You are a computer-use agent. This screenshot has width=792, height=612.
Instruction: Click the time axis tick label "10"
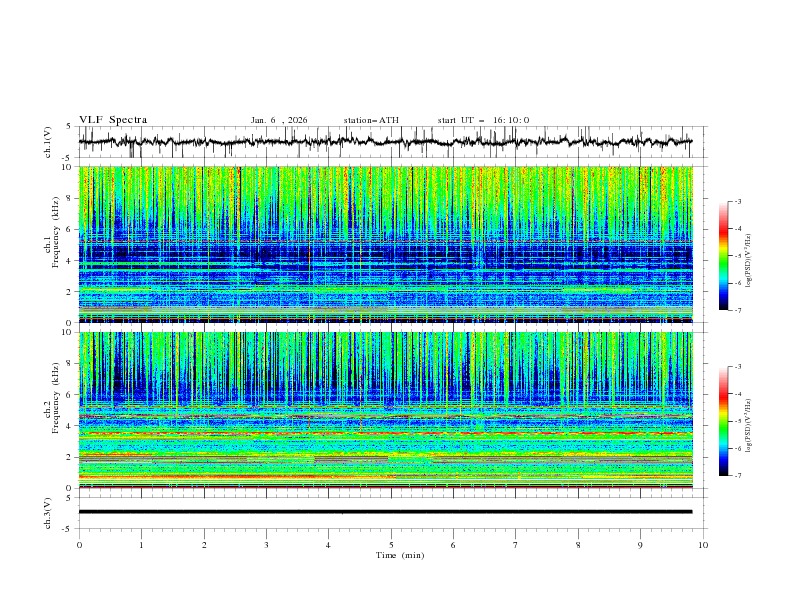click(x=703, y=545)
